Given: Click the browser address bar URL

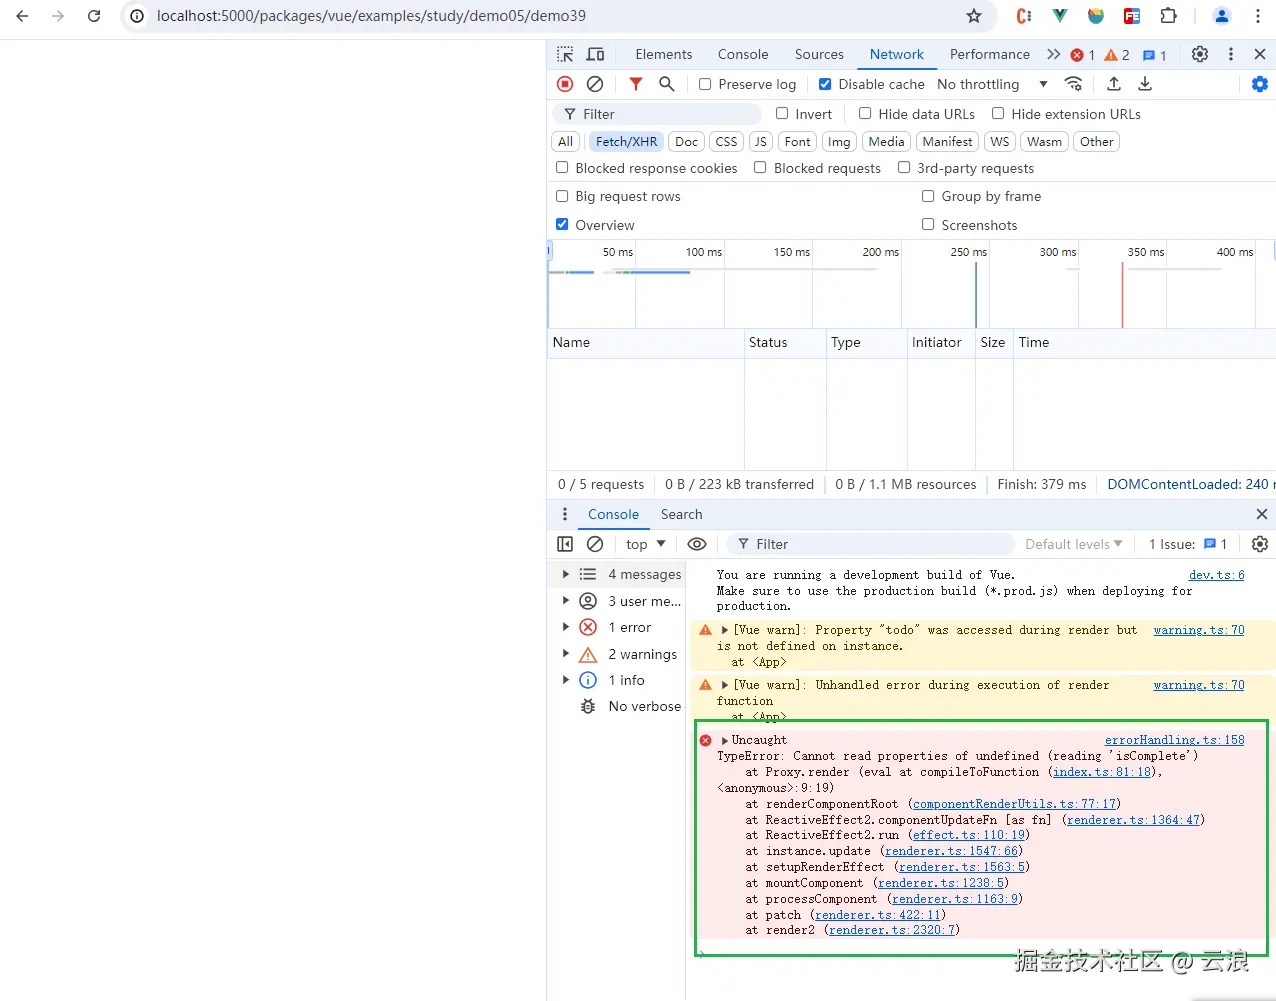Looking at the screenshot, I should tap(371, 16).
